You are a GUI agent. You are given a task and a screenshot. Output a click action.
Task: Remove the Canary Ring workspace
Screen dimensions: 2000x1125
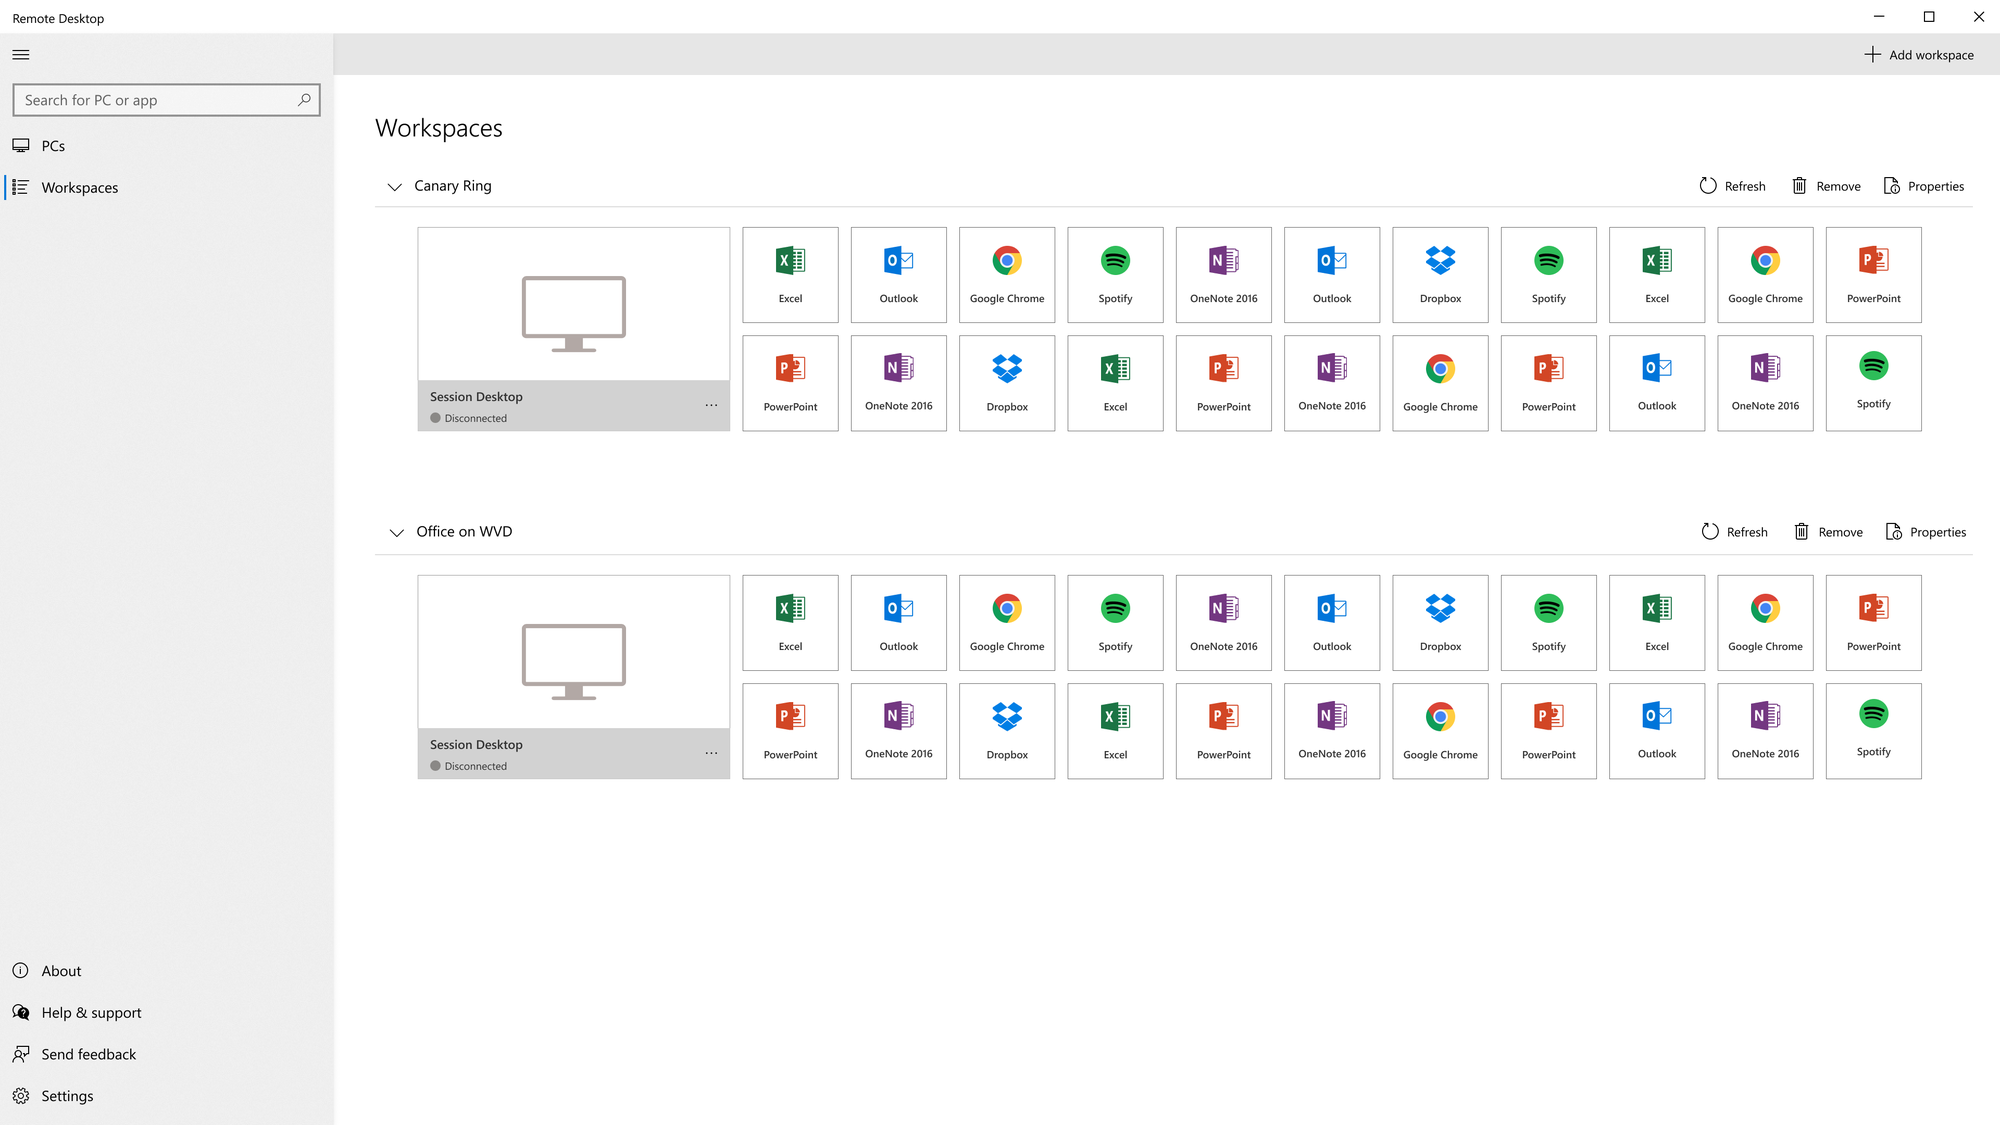coord(1826,186)
